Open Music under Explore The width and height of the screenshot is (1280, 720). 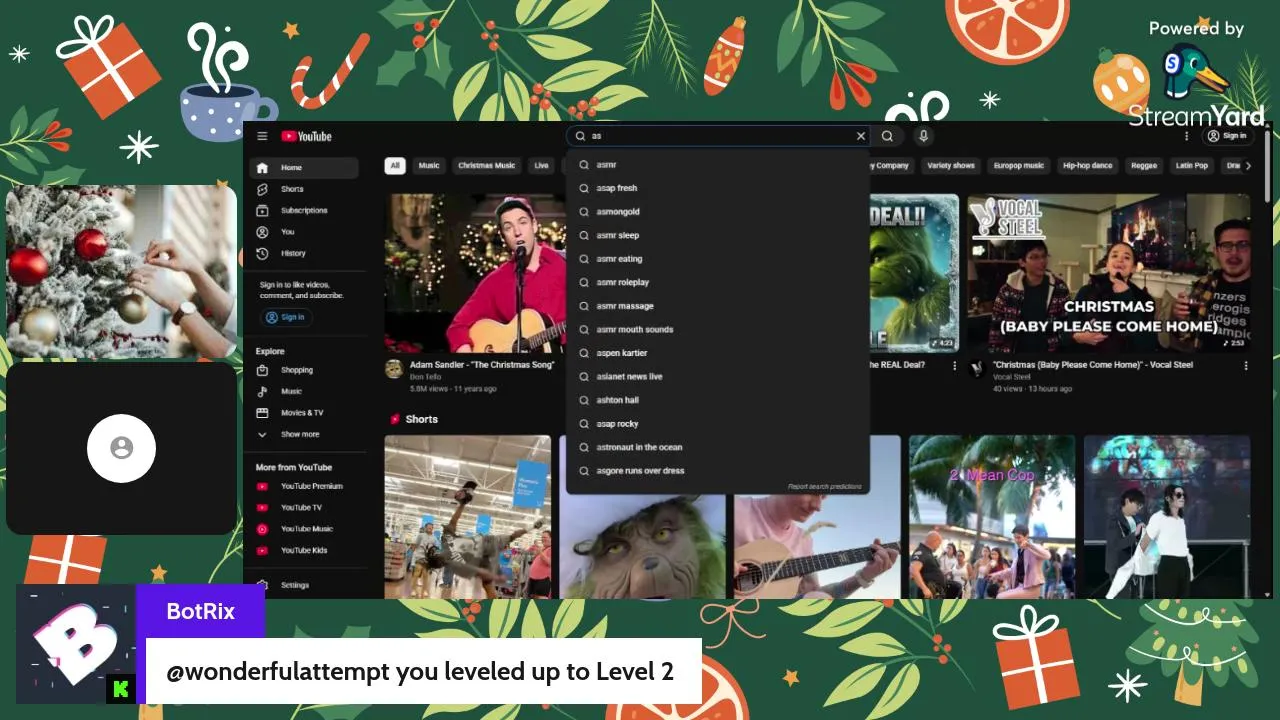coord(304,391)
